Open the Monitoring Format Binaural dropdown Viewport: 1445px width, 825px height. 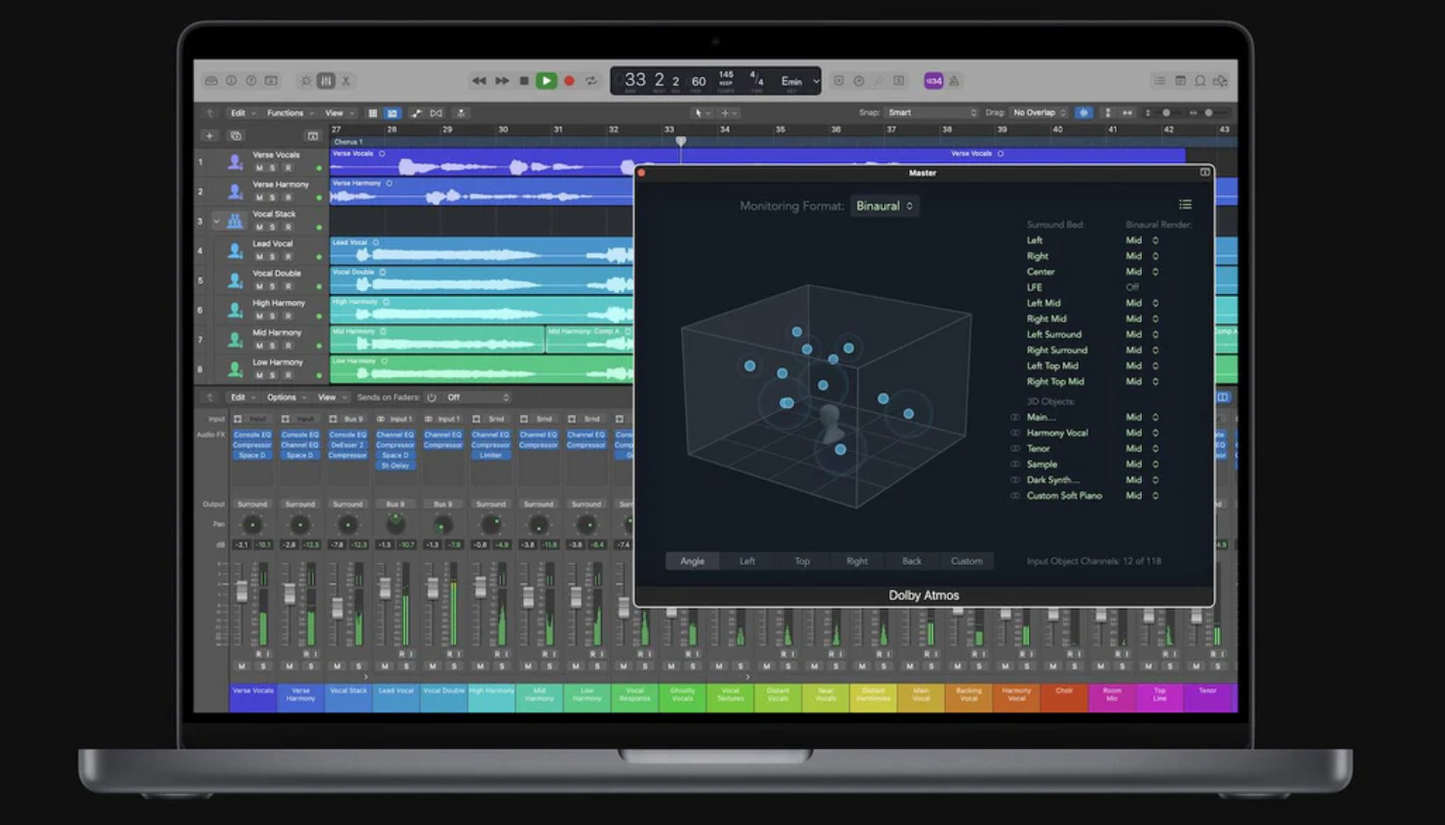(884, 206)
